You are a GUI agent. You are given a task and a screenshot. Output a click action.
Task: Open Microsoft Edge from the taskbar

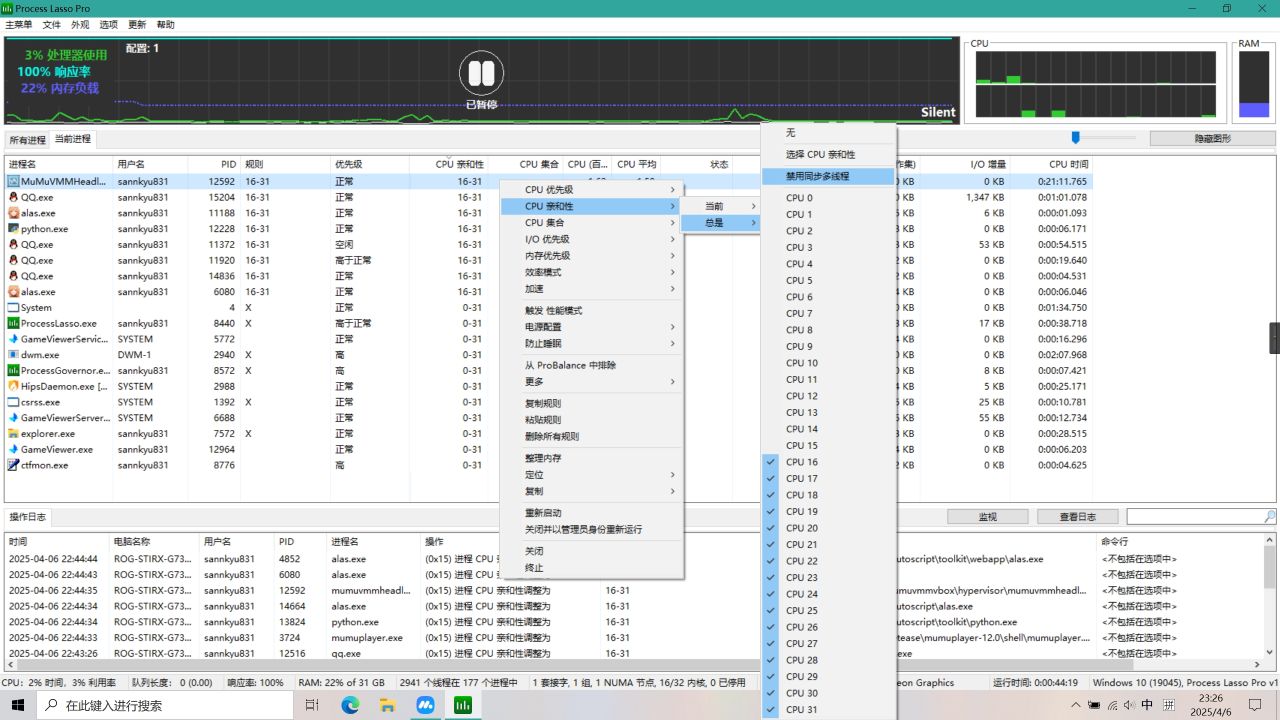click(350, 705)
